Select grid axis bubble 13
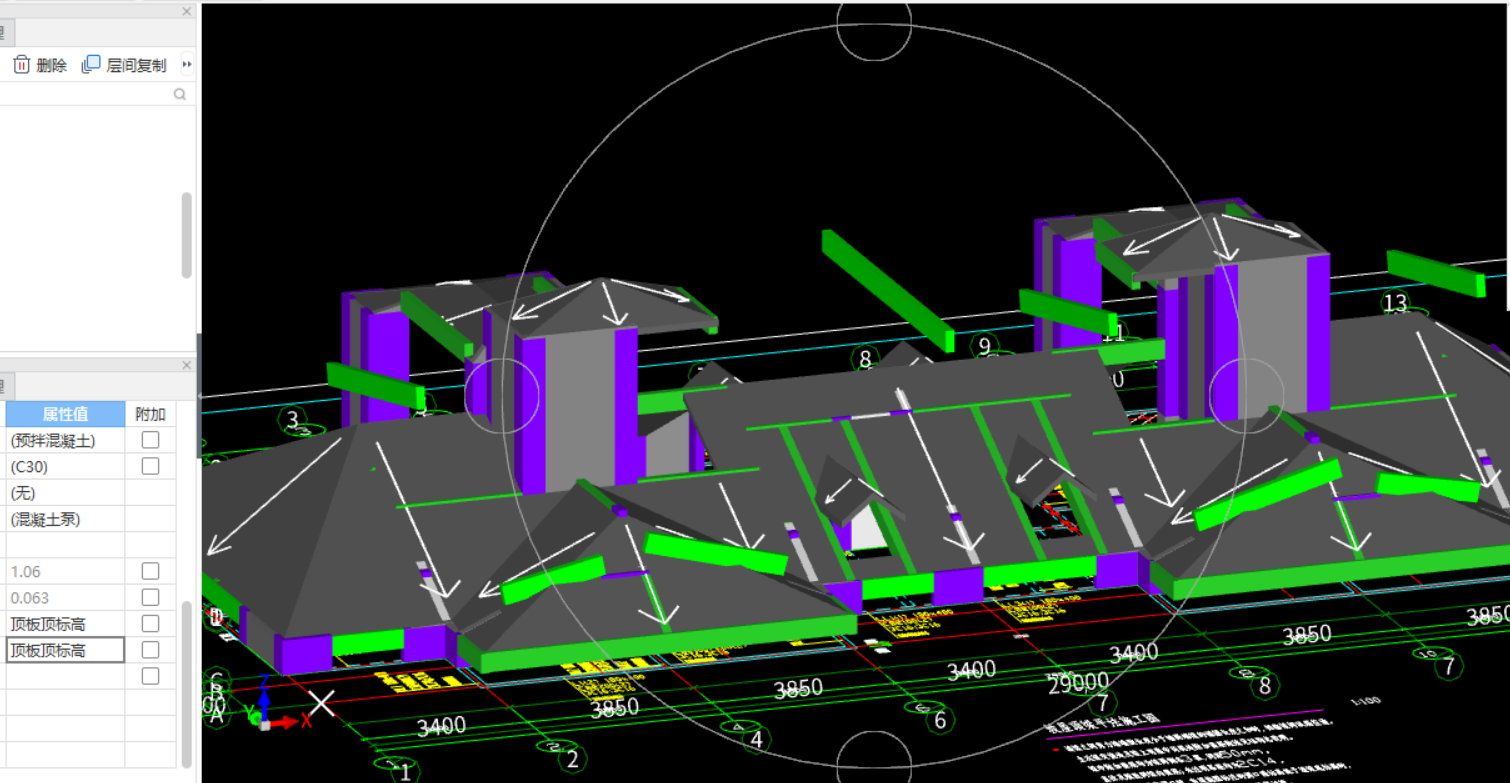Image resolution: width=1510 pixels, height=783 pixels. click(1394, 303)
